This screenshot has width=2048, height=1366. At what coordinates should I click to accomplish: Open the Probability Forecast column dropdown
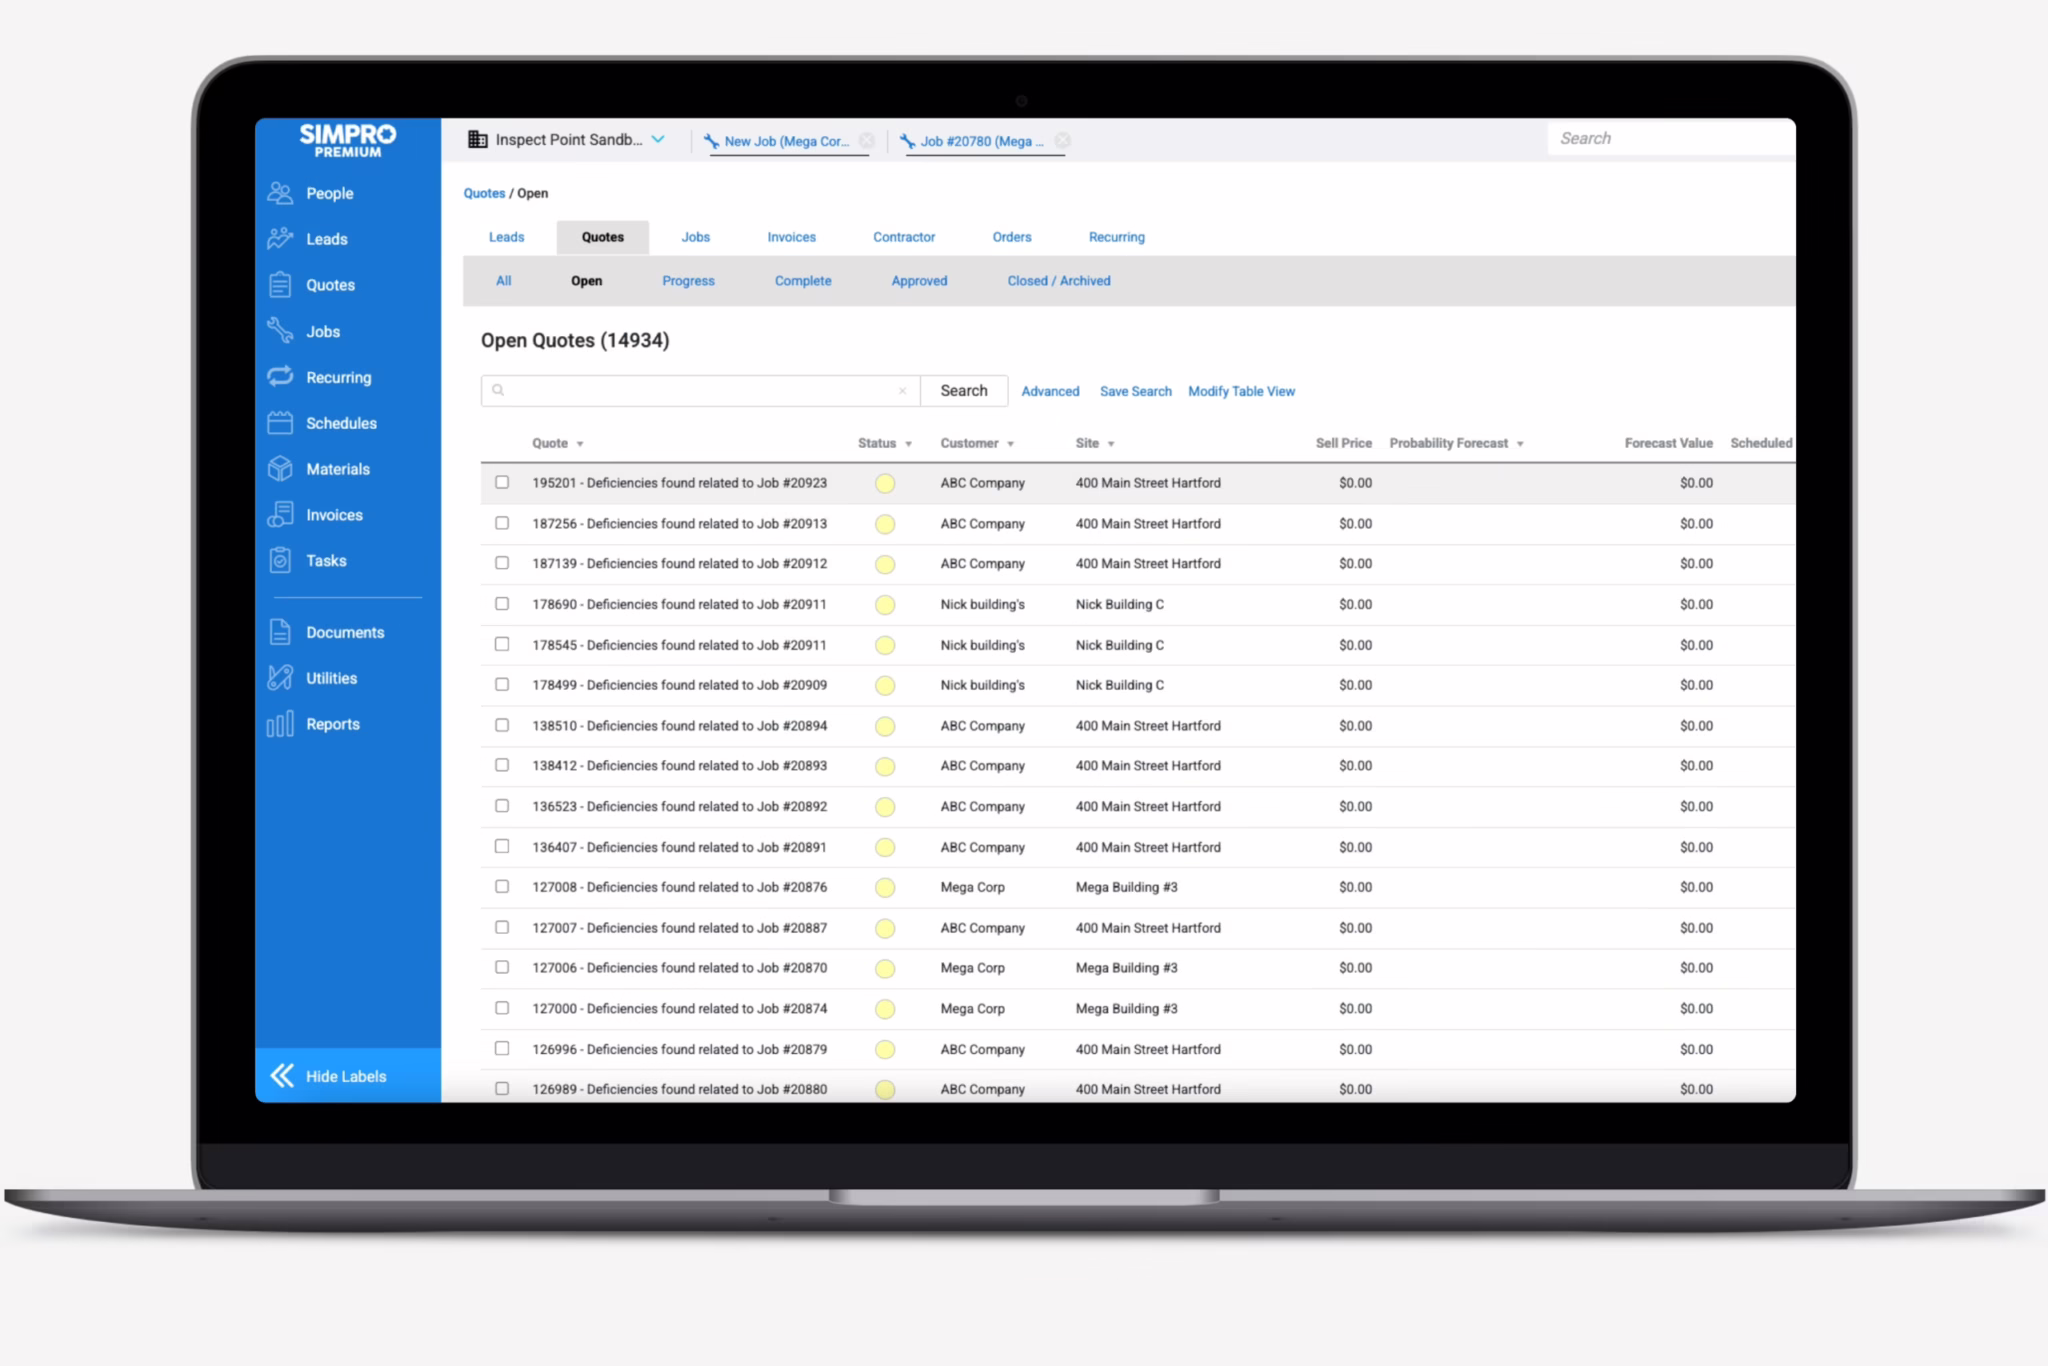click(x=1520, y=444)
